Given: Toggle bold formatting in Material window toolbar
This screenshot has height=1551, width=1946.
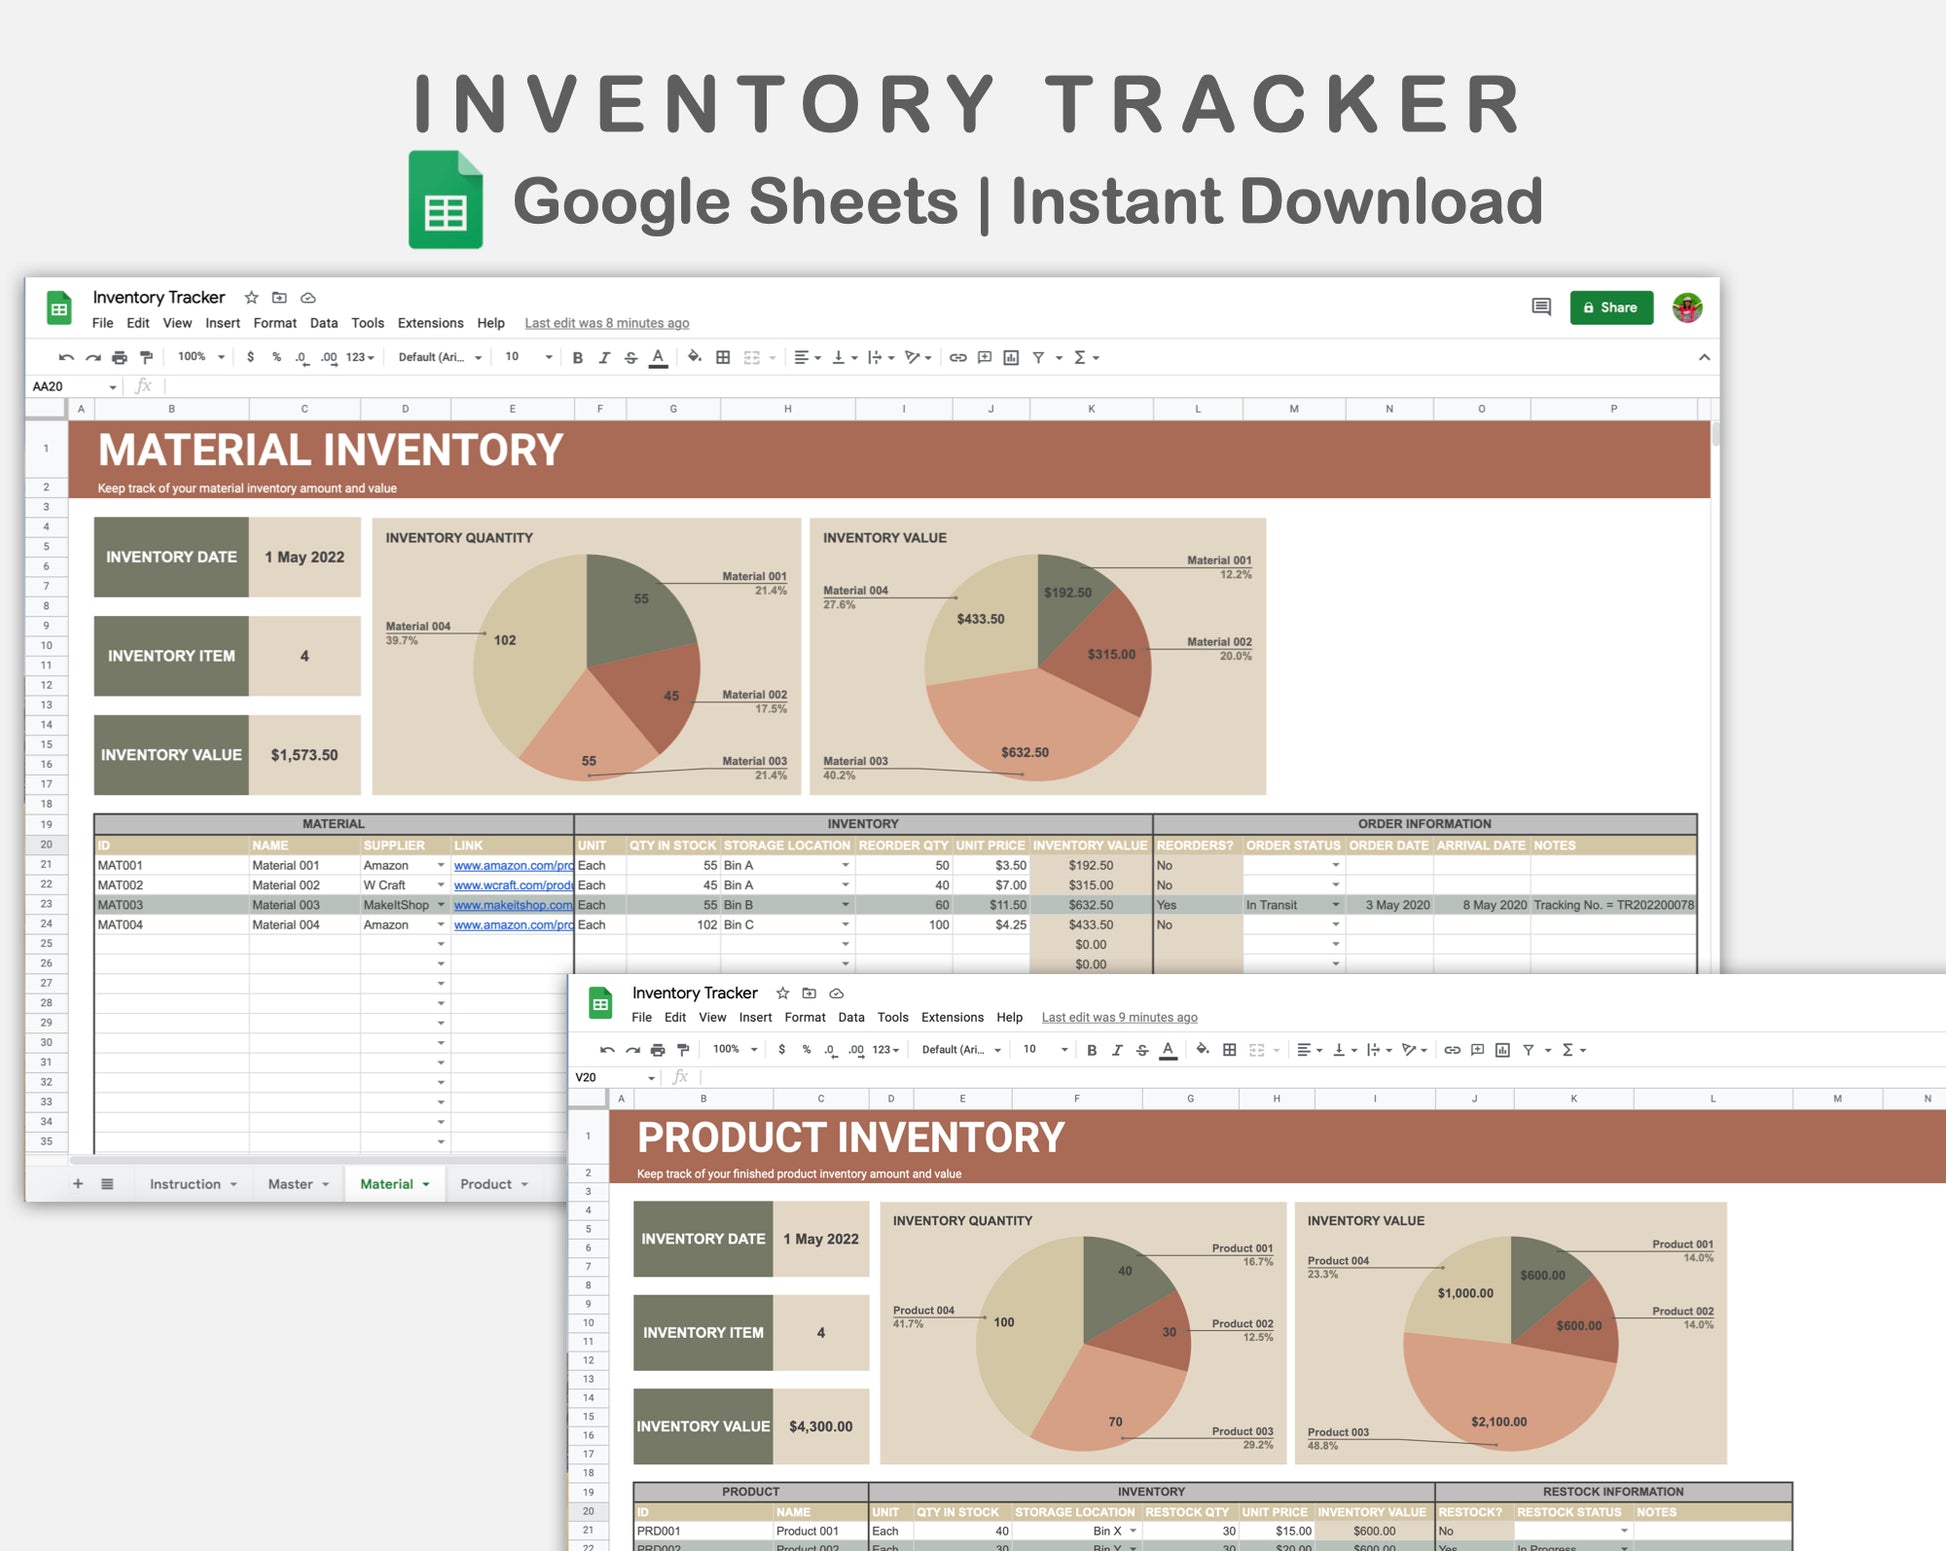Looking at the screenshot, I should (577, 357).
